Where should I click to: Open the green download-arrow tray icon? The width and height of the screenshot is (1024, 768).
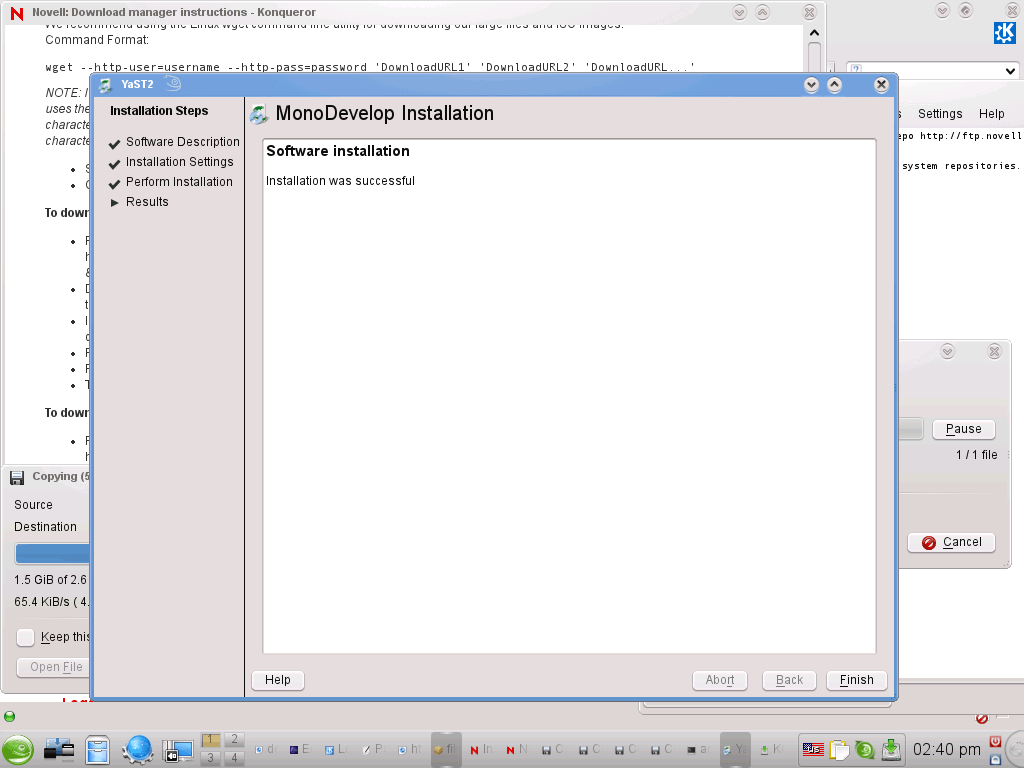(891, 750)
